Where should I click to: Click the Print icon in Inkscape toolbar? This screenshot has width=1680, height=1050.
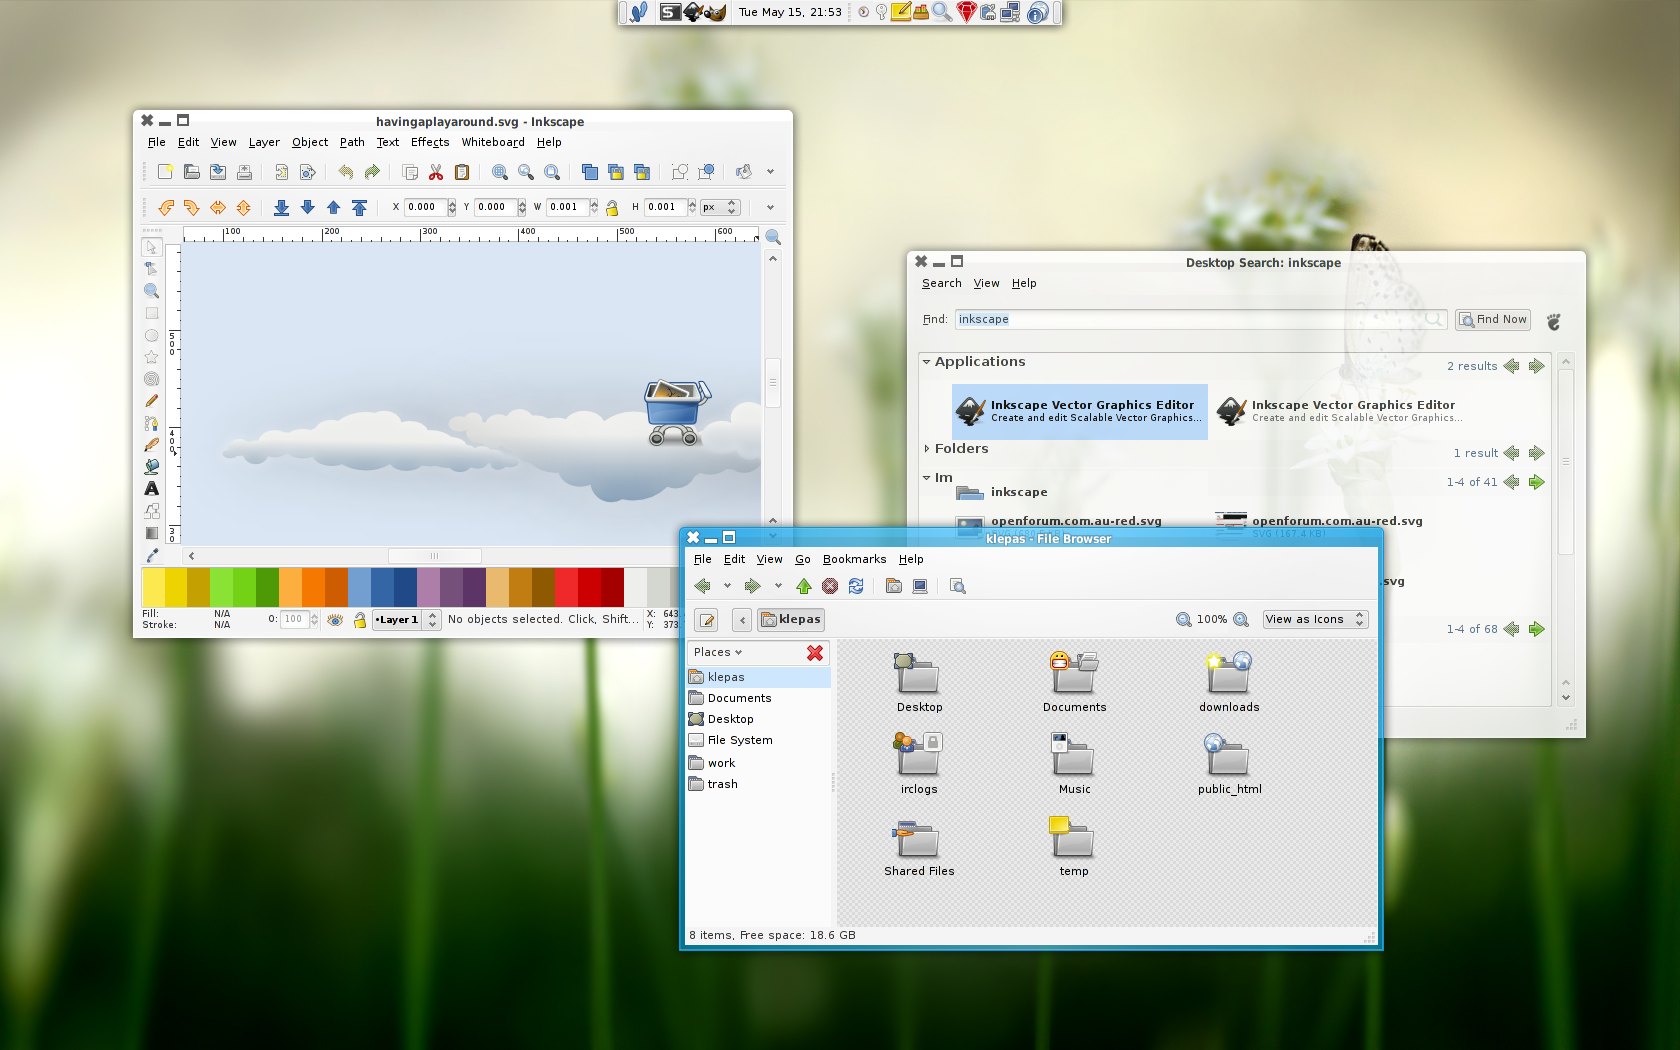click(244, 172)
